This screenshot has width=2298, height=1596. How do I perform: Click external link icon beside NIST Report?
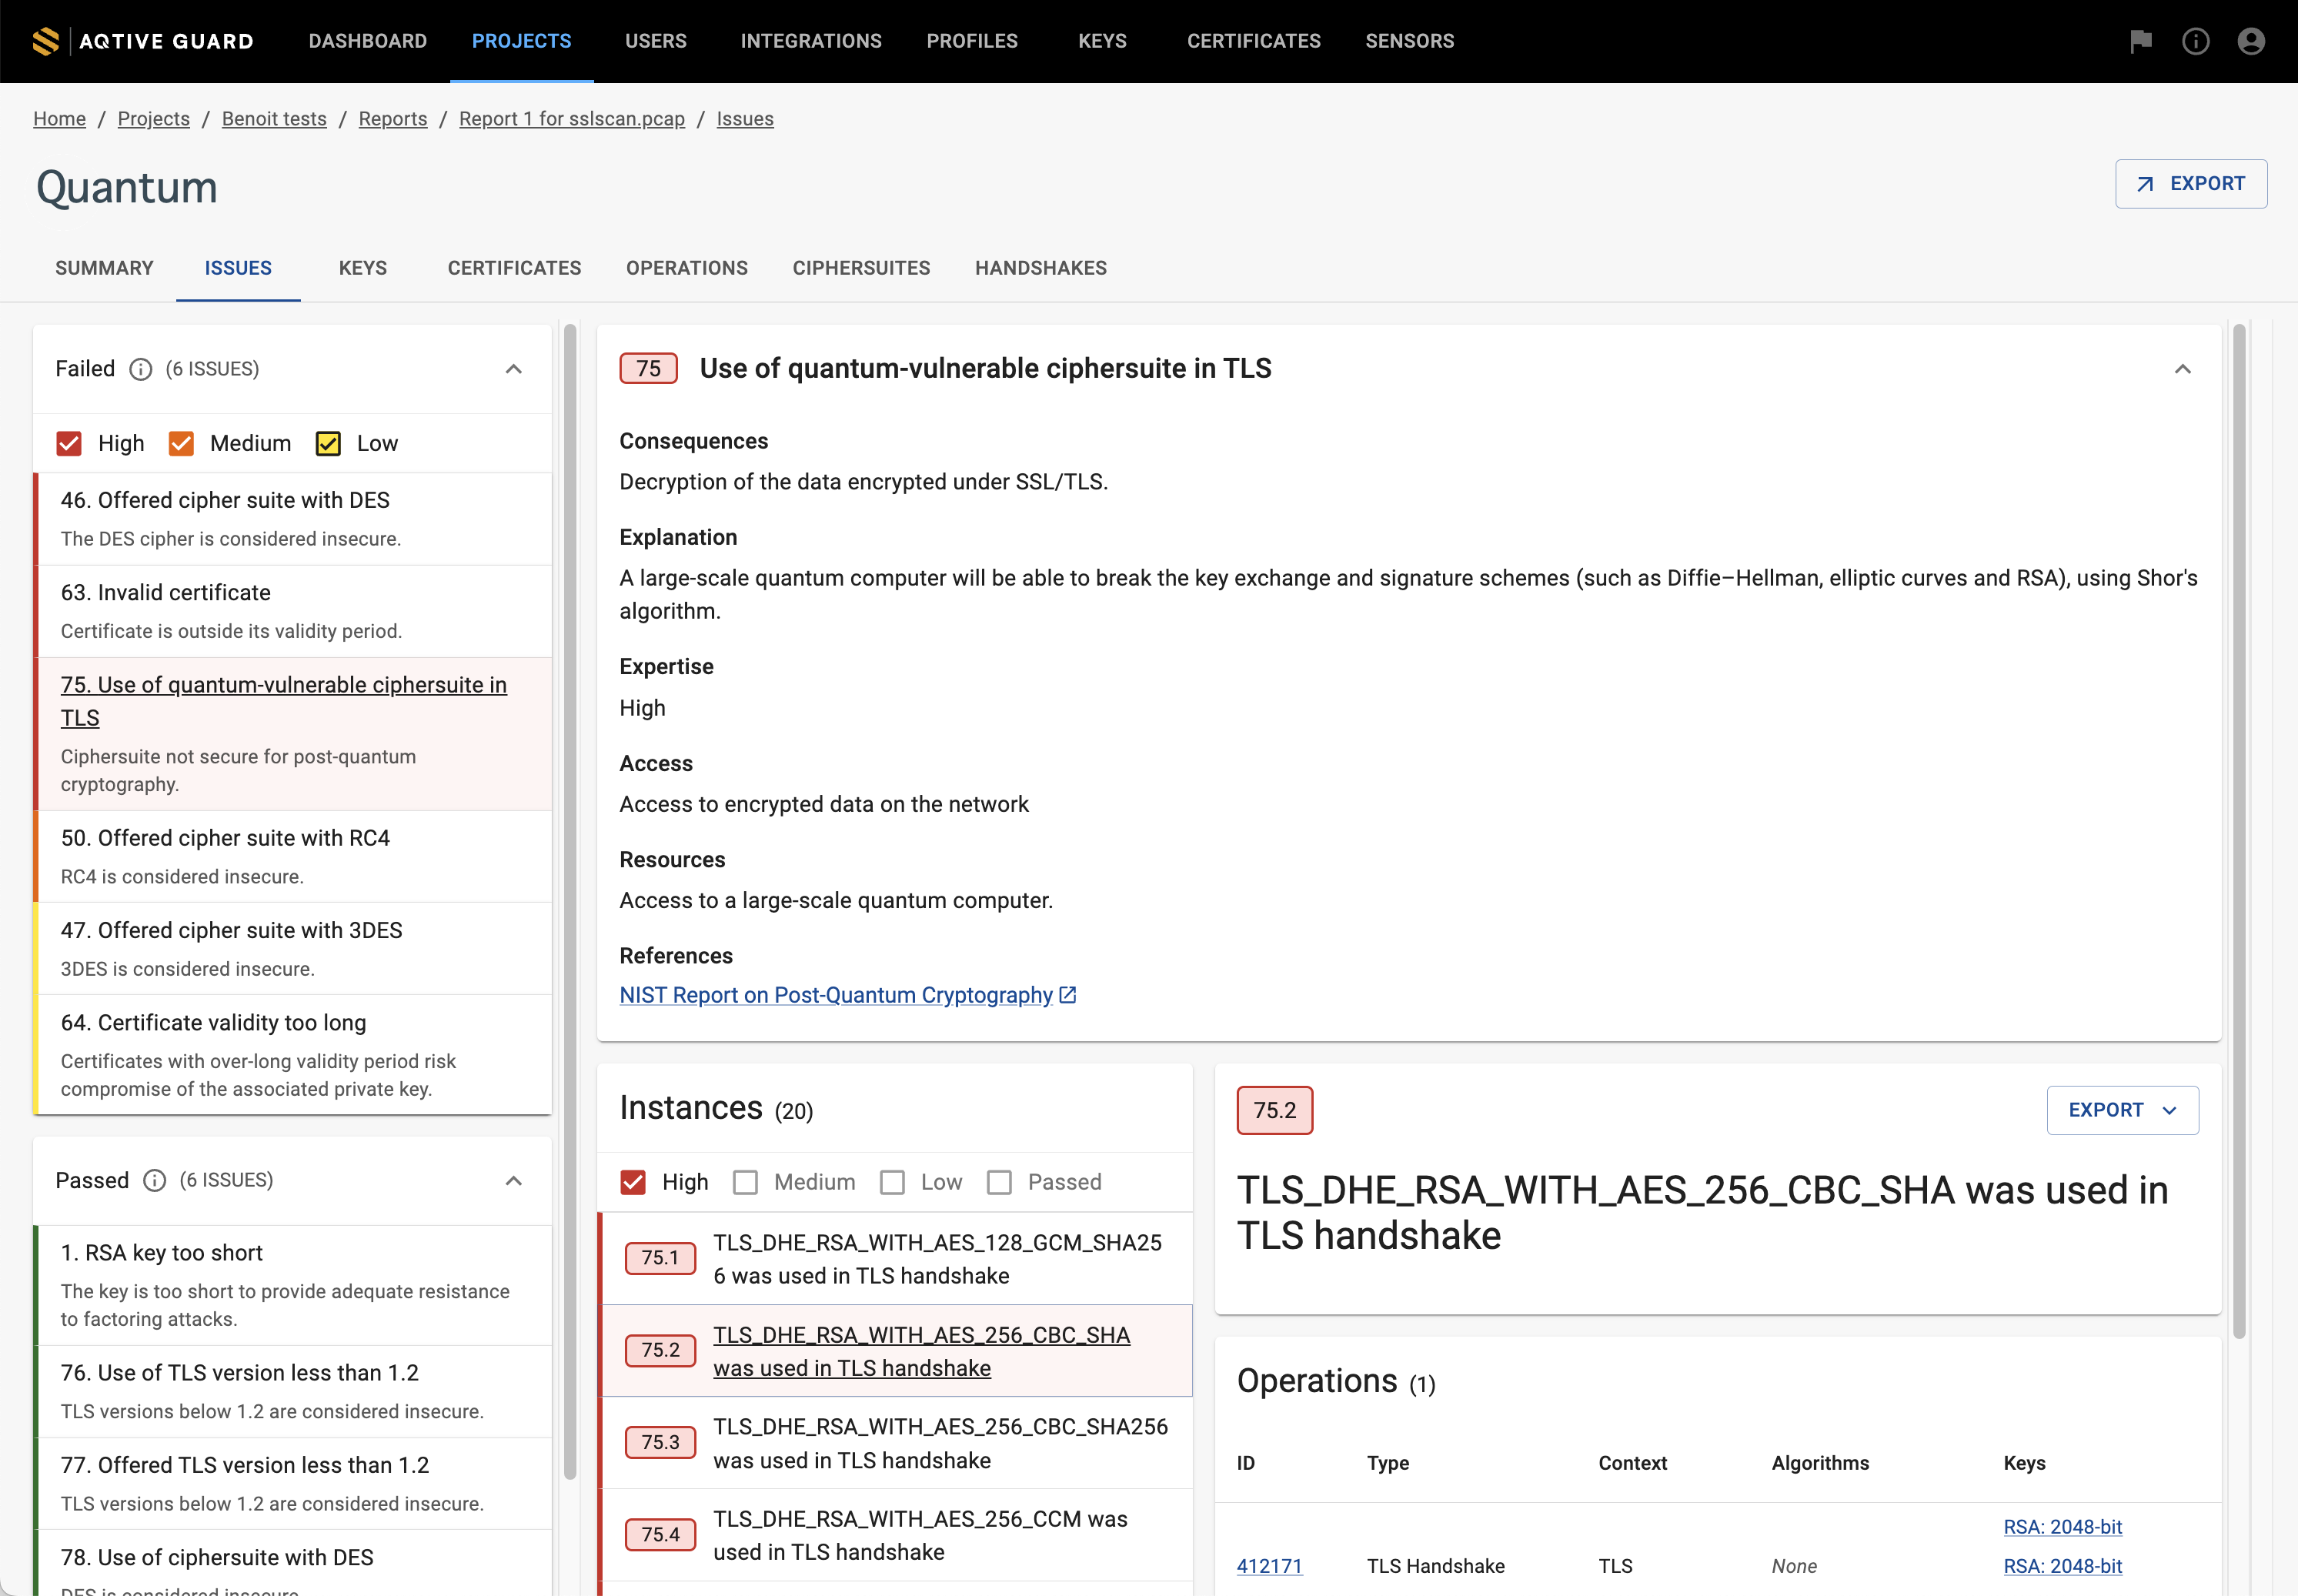[1068, 995]
